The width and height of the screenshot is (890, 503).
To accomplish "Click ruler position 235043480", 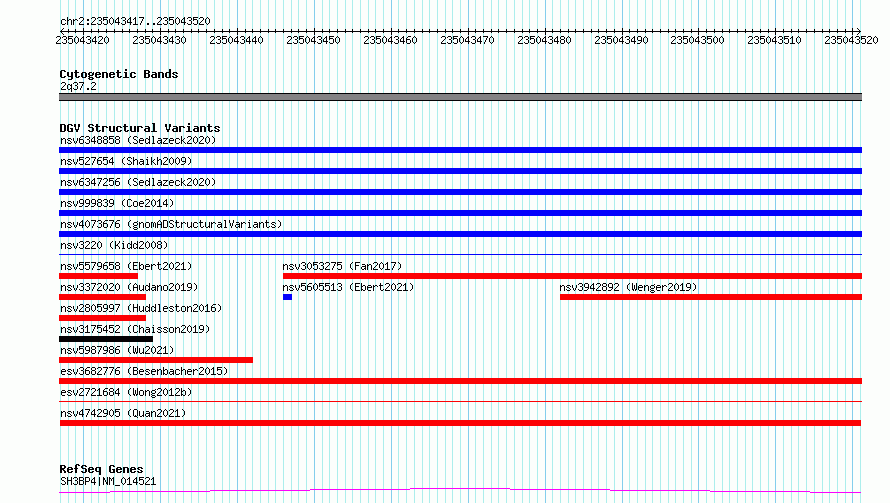I will click(544, 40).
